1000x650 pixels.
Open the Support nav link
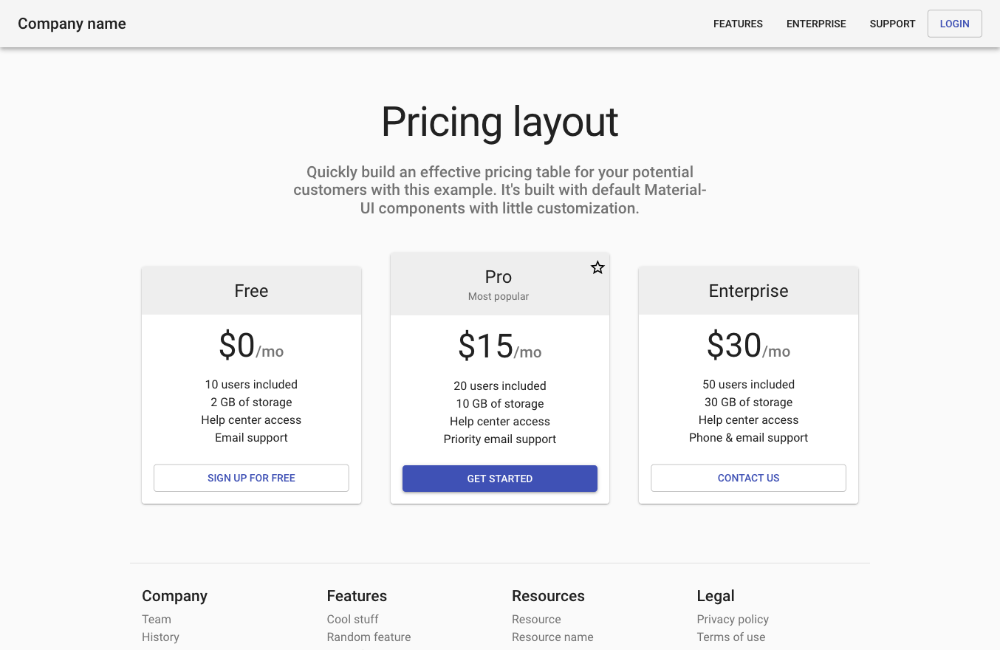892,24
